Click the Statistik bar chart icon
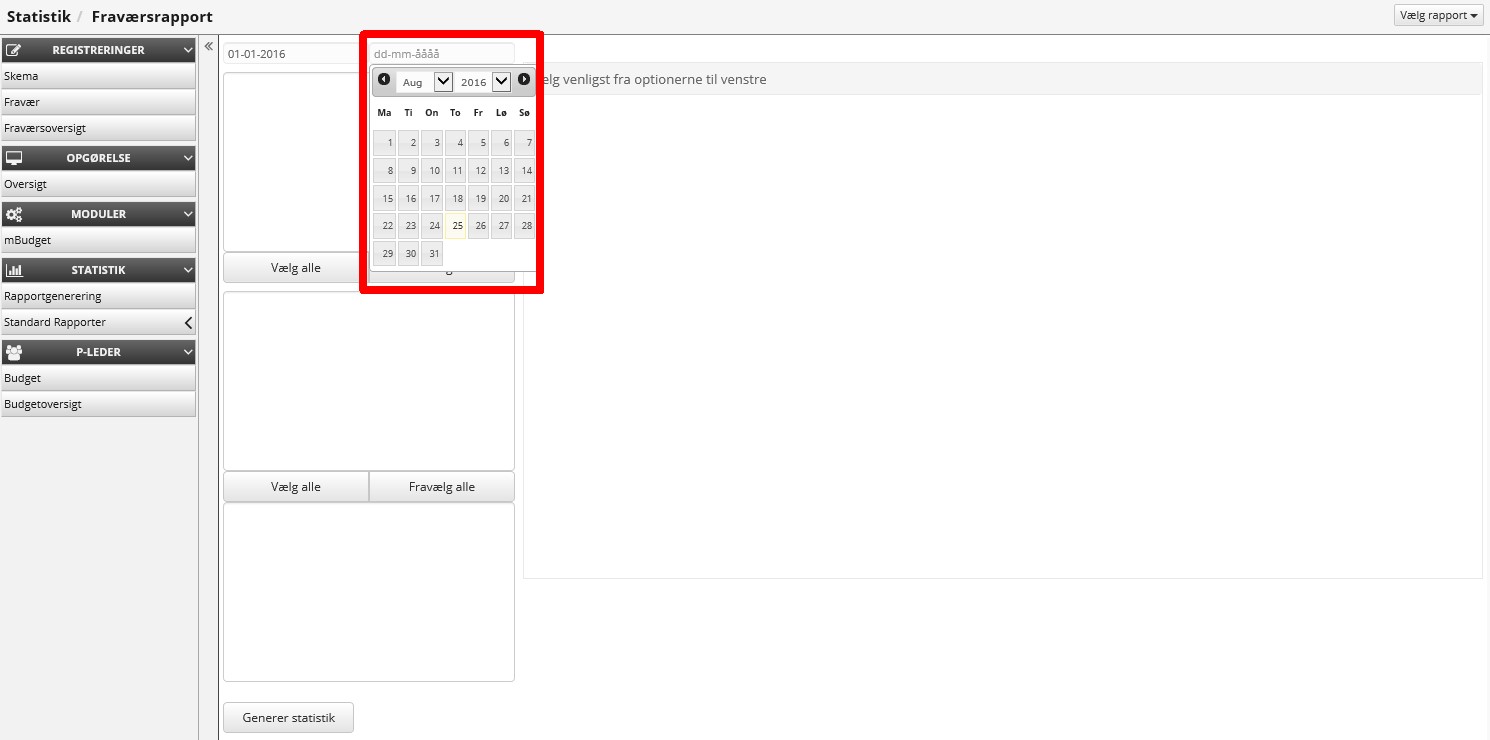This screenshot has height=740, width=1490. tap(14, 270)
